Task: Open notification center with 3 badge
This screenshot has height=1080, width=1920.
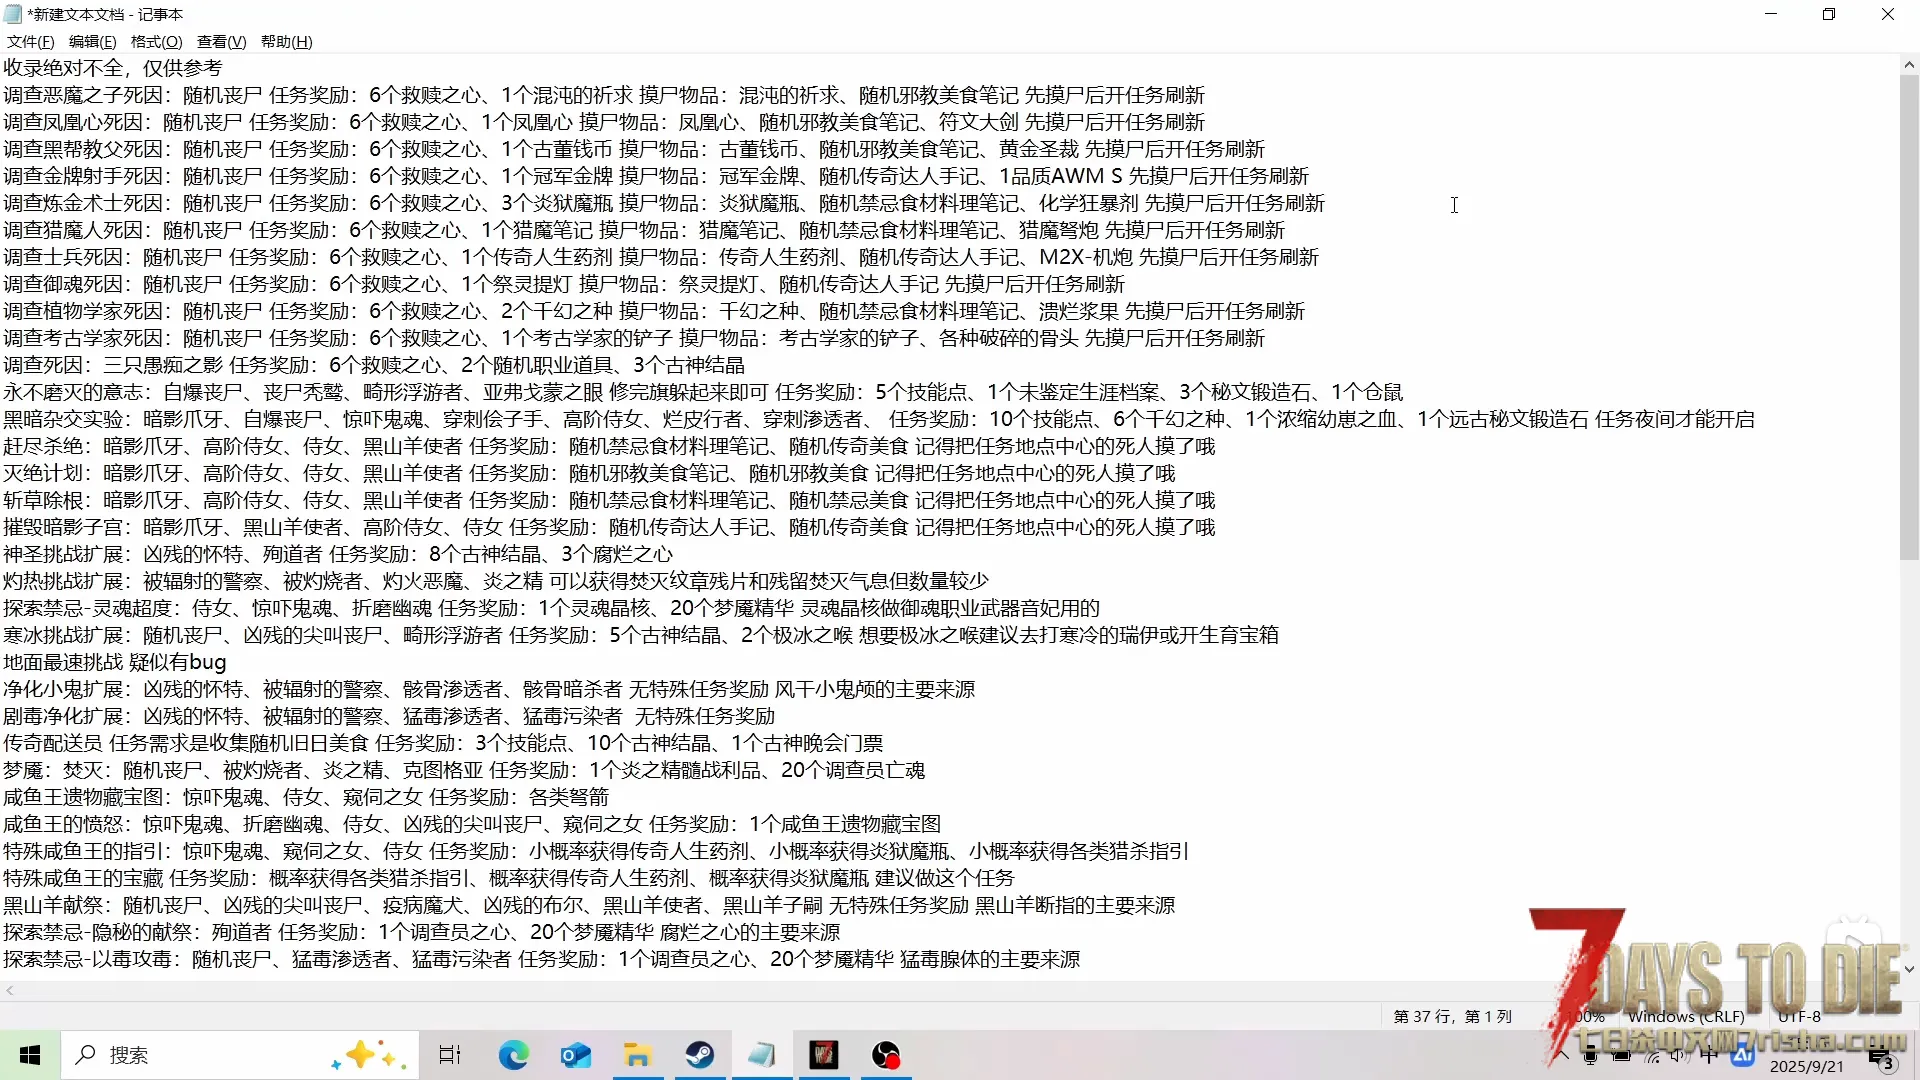Action: (x=1881, y=1060)
